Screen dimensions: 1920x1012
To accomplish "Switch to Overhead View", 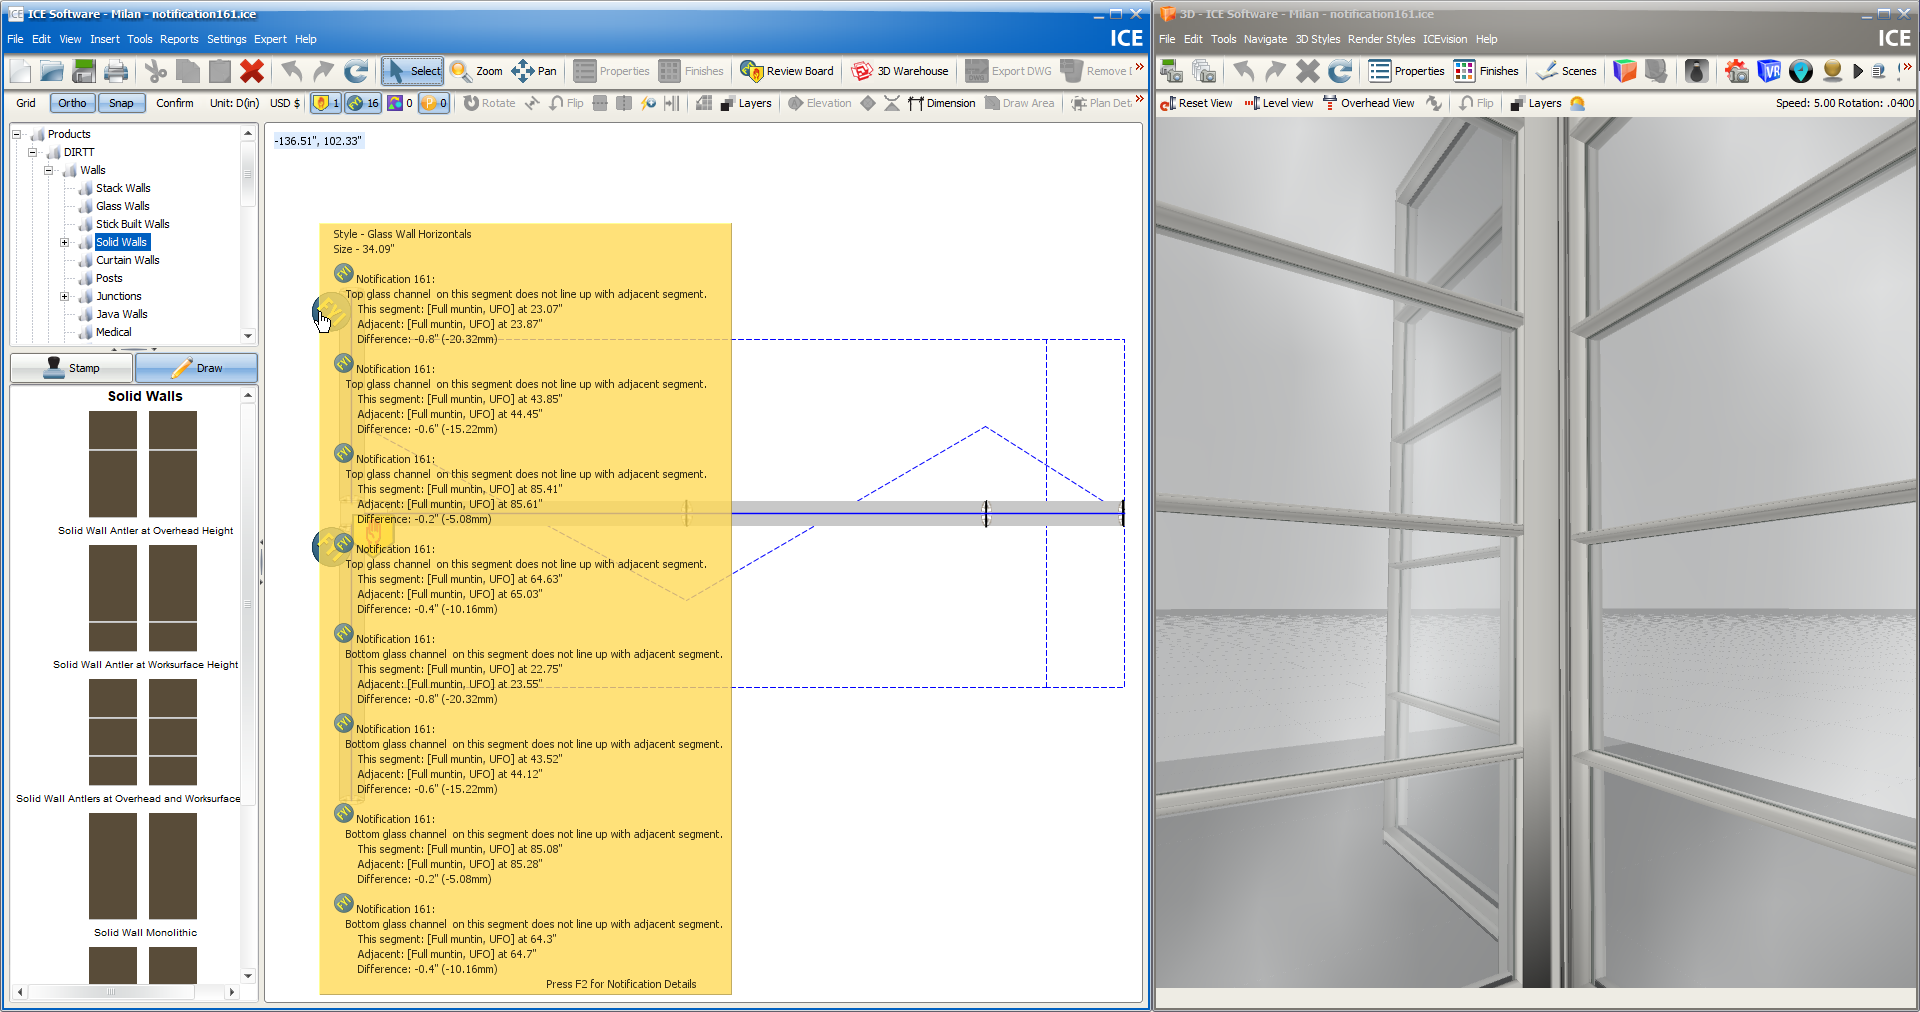I will click(x=1368, y=103).
